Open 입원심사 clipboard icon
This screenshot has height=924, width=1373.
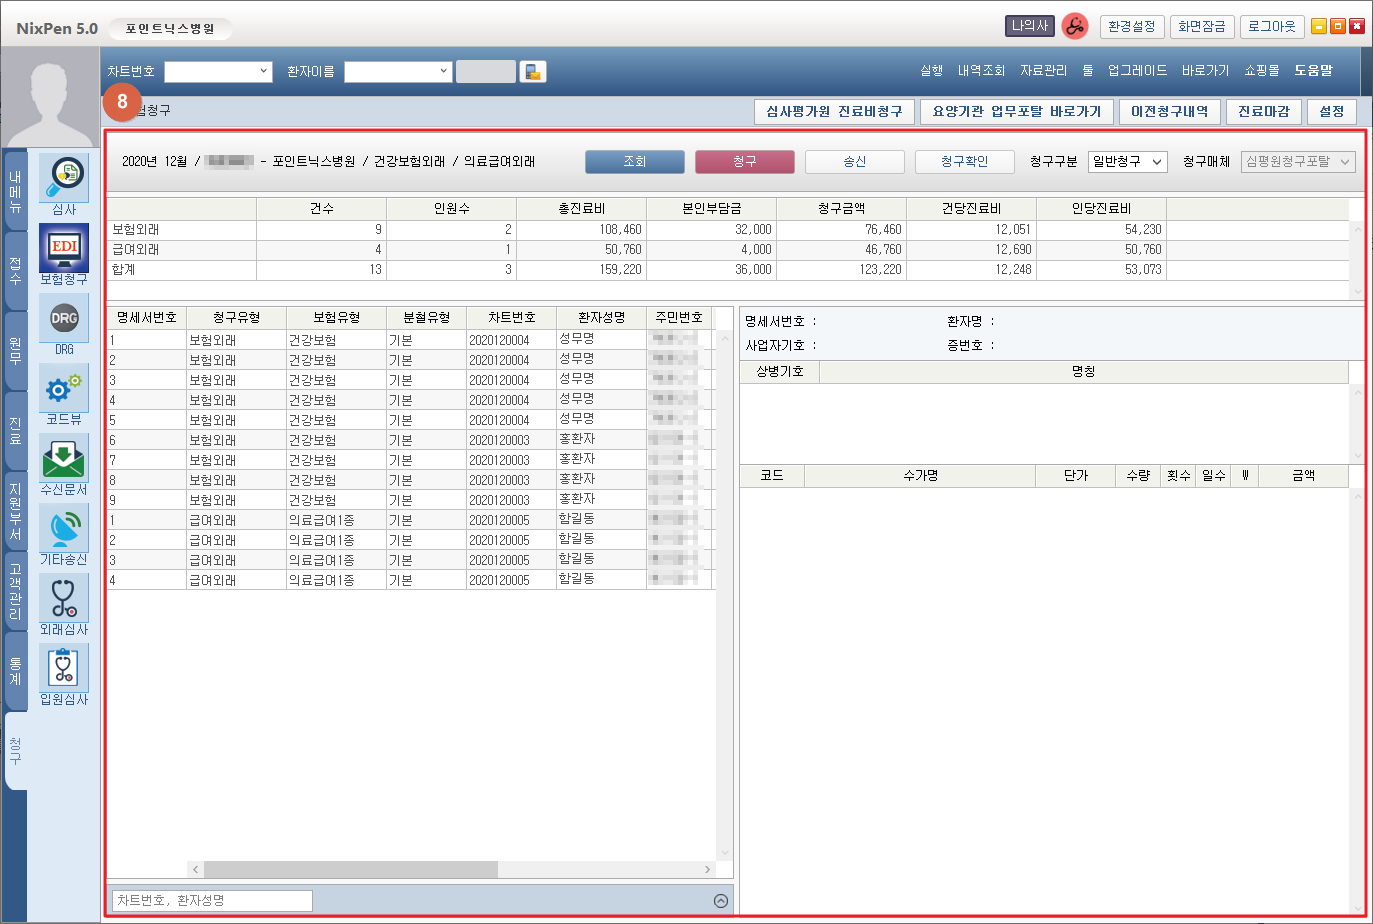point(64,668)
